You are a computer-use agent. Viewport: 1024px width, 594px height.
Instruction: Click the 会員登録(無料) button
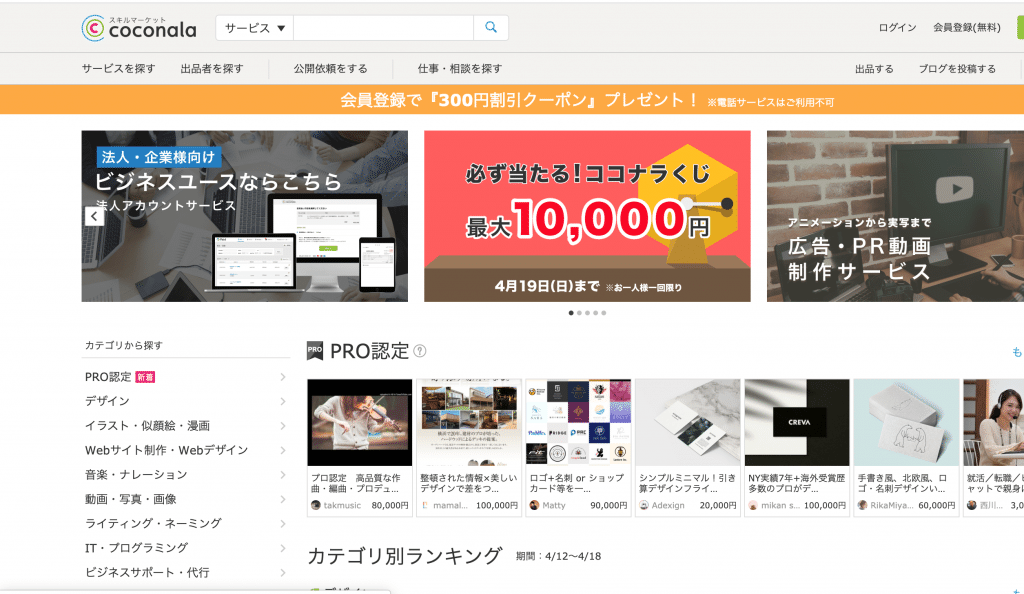[969, 27]
